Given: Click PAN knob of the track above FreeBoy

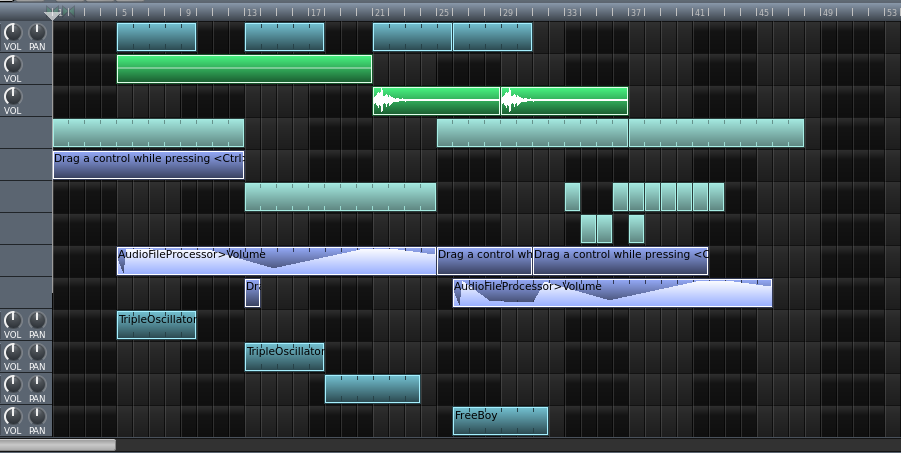Looking at the screenshot, I should [37, 384].
